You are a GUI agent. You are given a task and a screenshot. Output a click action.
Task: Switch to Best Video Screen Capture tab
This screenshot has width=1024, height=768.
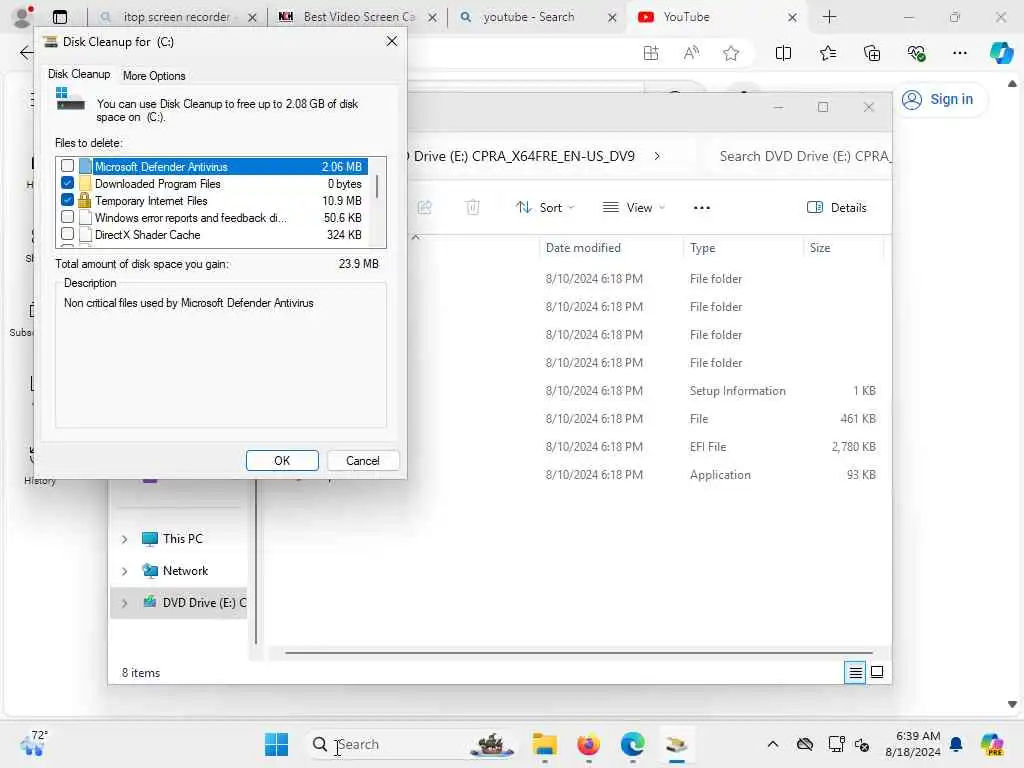pyautogui.click(x=358, y=17)
